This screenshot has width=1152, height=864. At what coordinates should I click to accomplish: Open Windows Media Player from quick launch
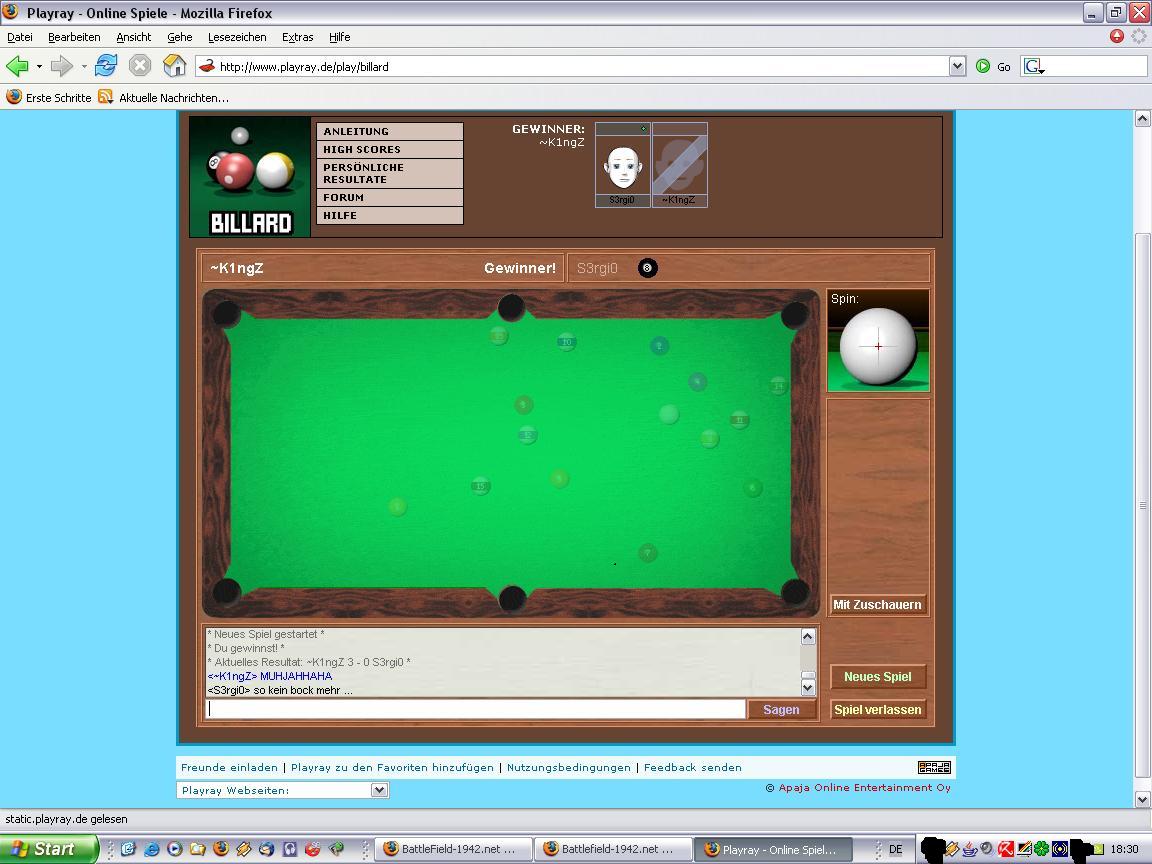point(174,849)
